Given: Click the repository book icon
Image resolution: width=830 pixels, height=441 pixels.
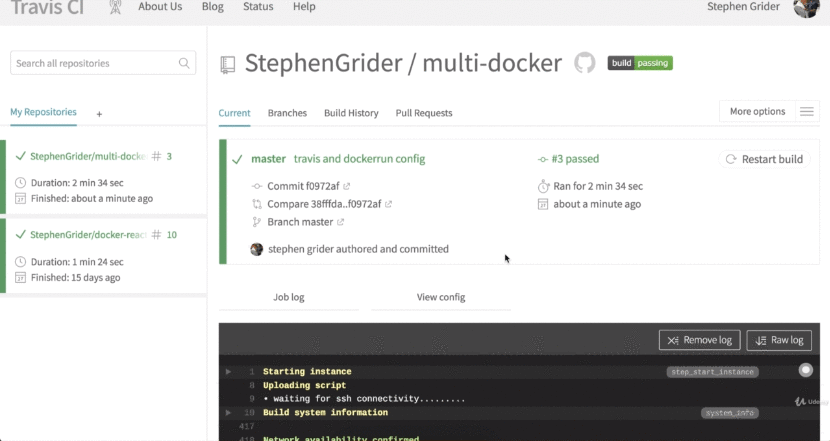Looking at the screenshot, I should 228,65.
